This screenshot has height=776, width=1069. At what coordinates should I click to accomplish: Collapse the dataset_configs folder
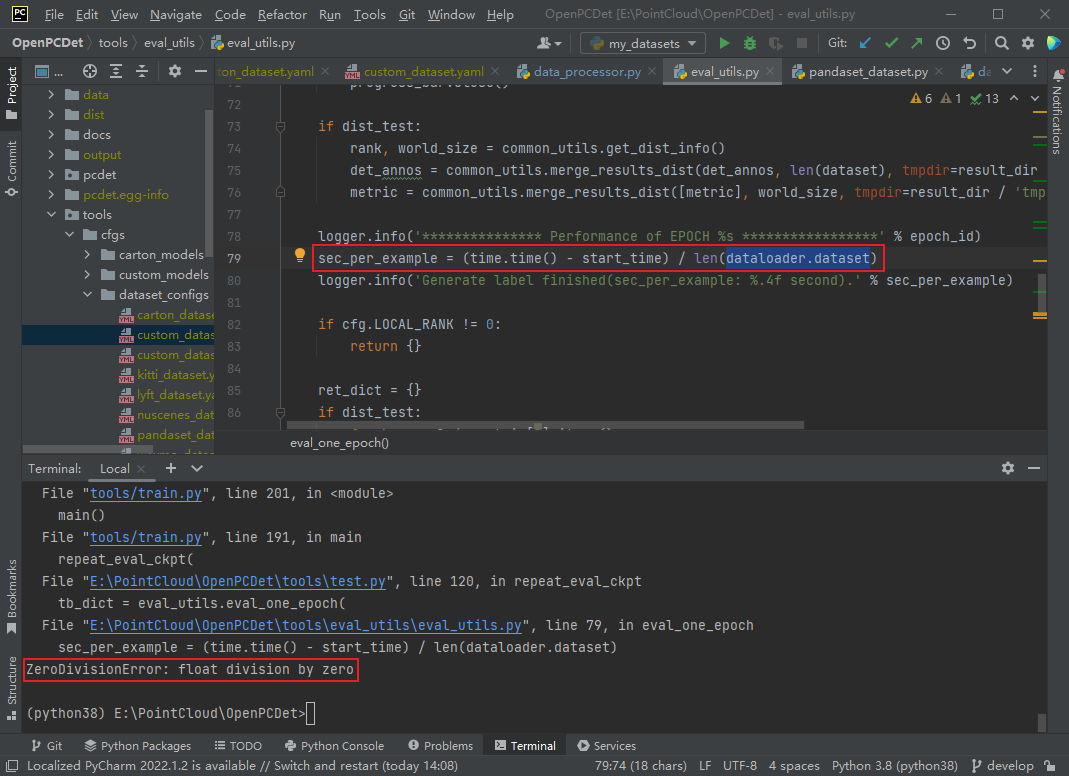pyautogui.click(x=87, y=295)
